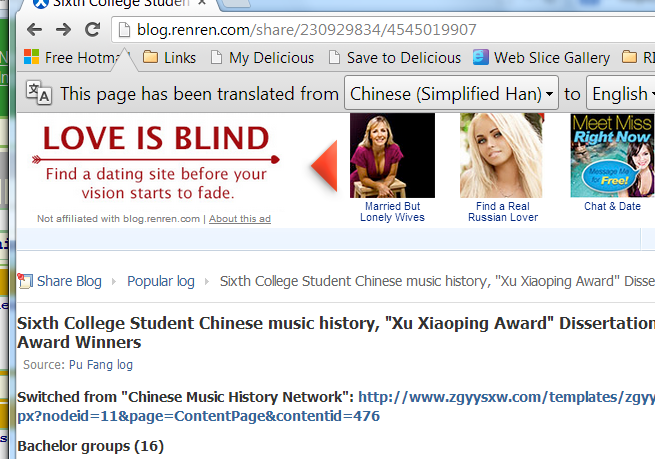655x459 pixels.
Task: Click the page icon in address bar
Action: tap(124, 30)
